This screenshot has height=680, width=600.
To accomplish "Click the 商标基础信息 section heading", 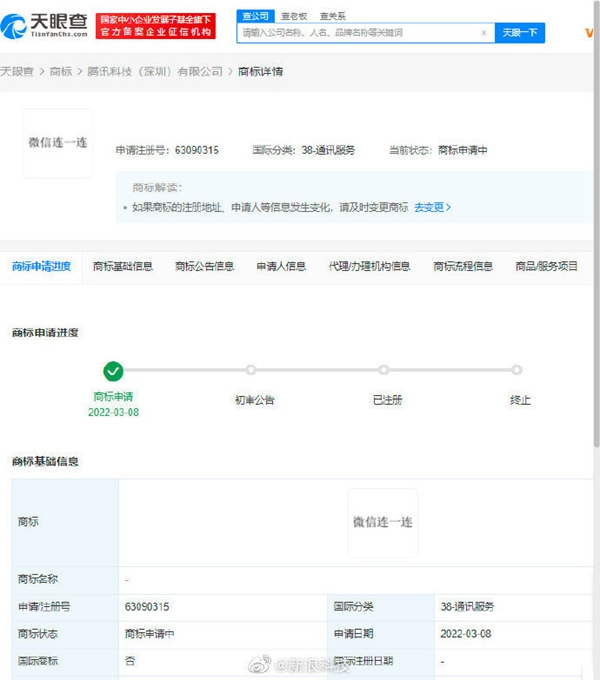I will point(45,461).
